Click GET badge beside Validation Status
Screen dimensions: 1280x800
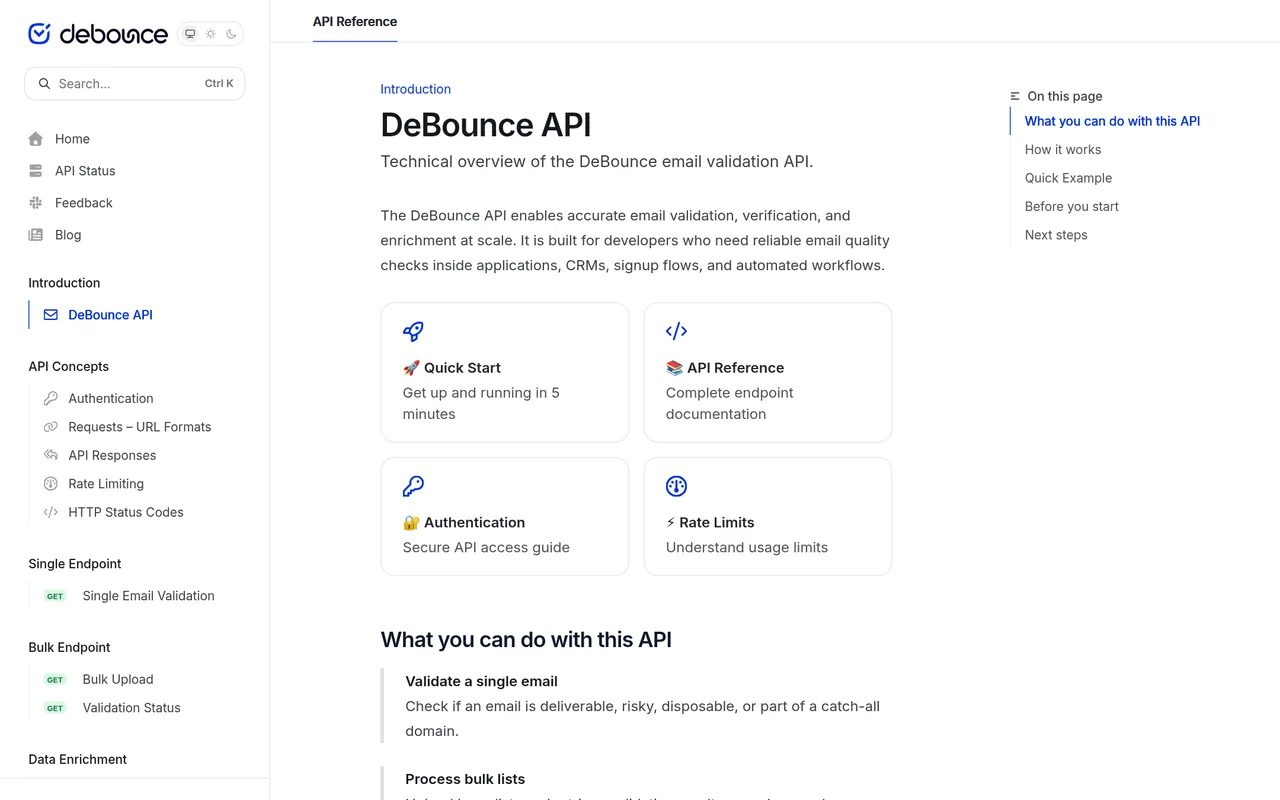click(55, 708)
